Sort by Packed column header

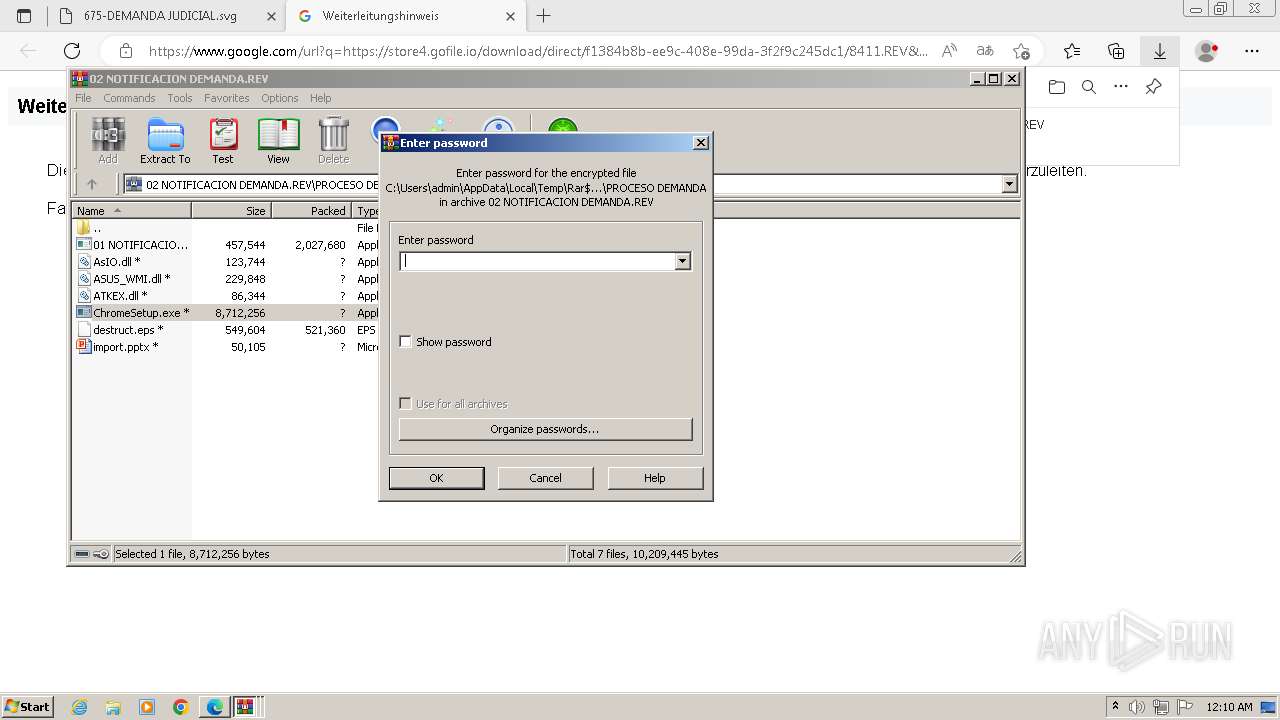[x=311, y=211]
